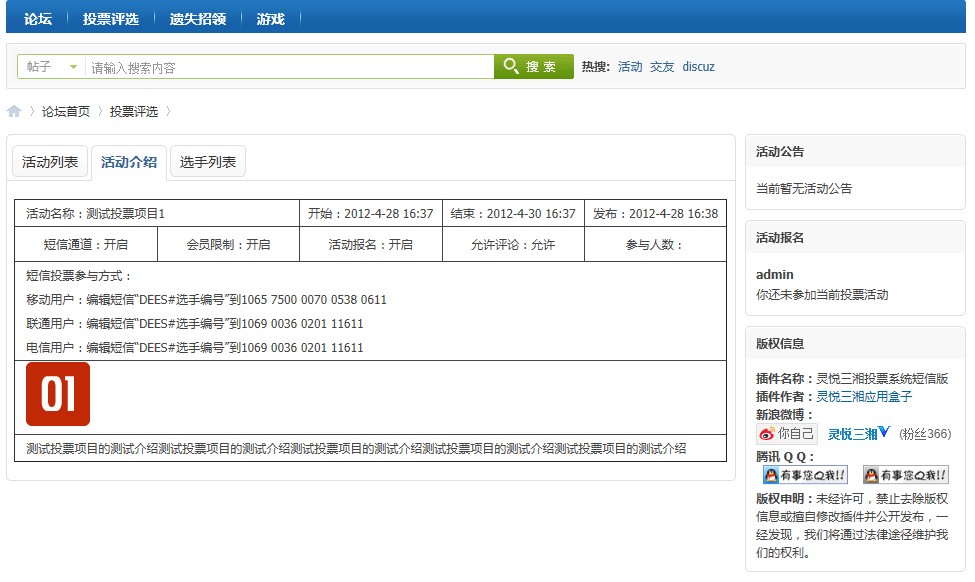Click the home icon in breadcrumb
The image size is (975, 582).
click(x=14, y=111)
